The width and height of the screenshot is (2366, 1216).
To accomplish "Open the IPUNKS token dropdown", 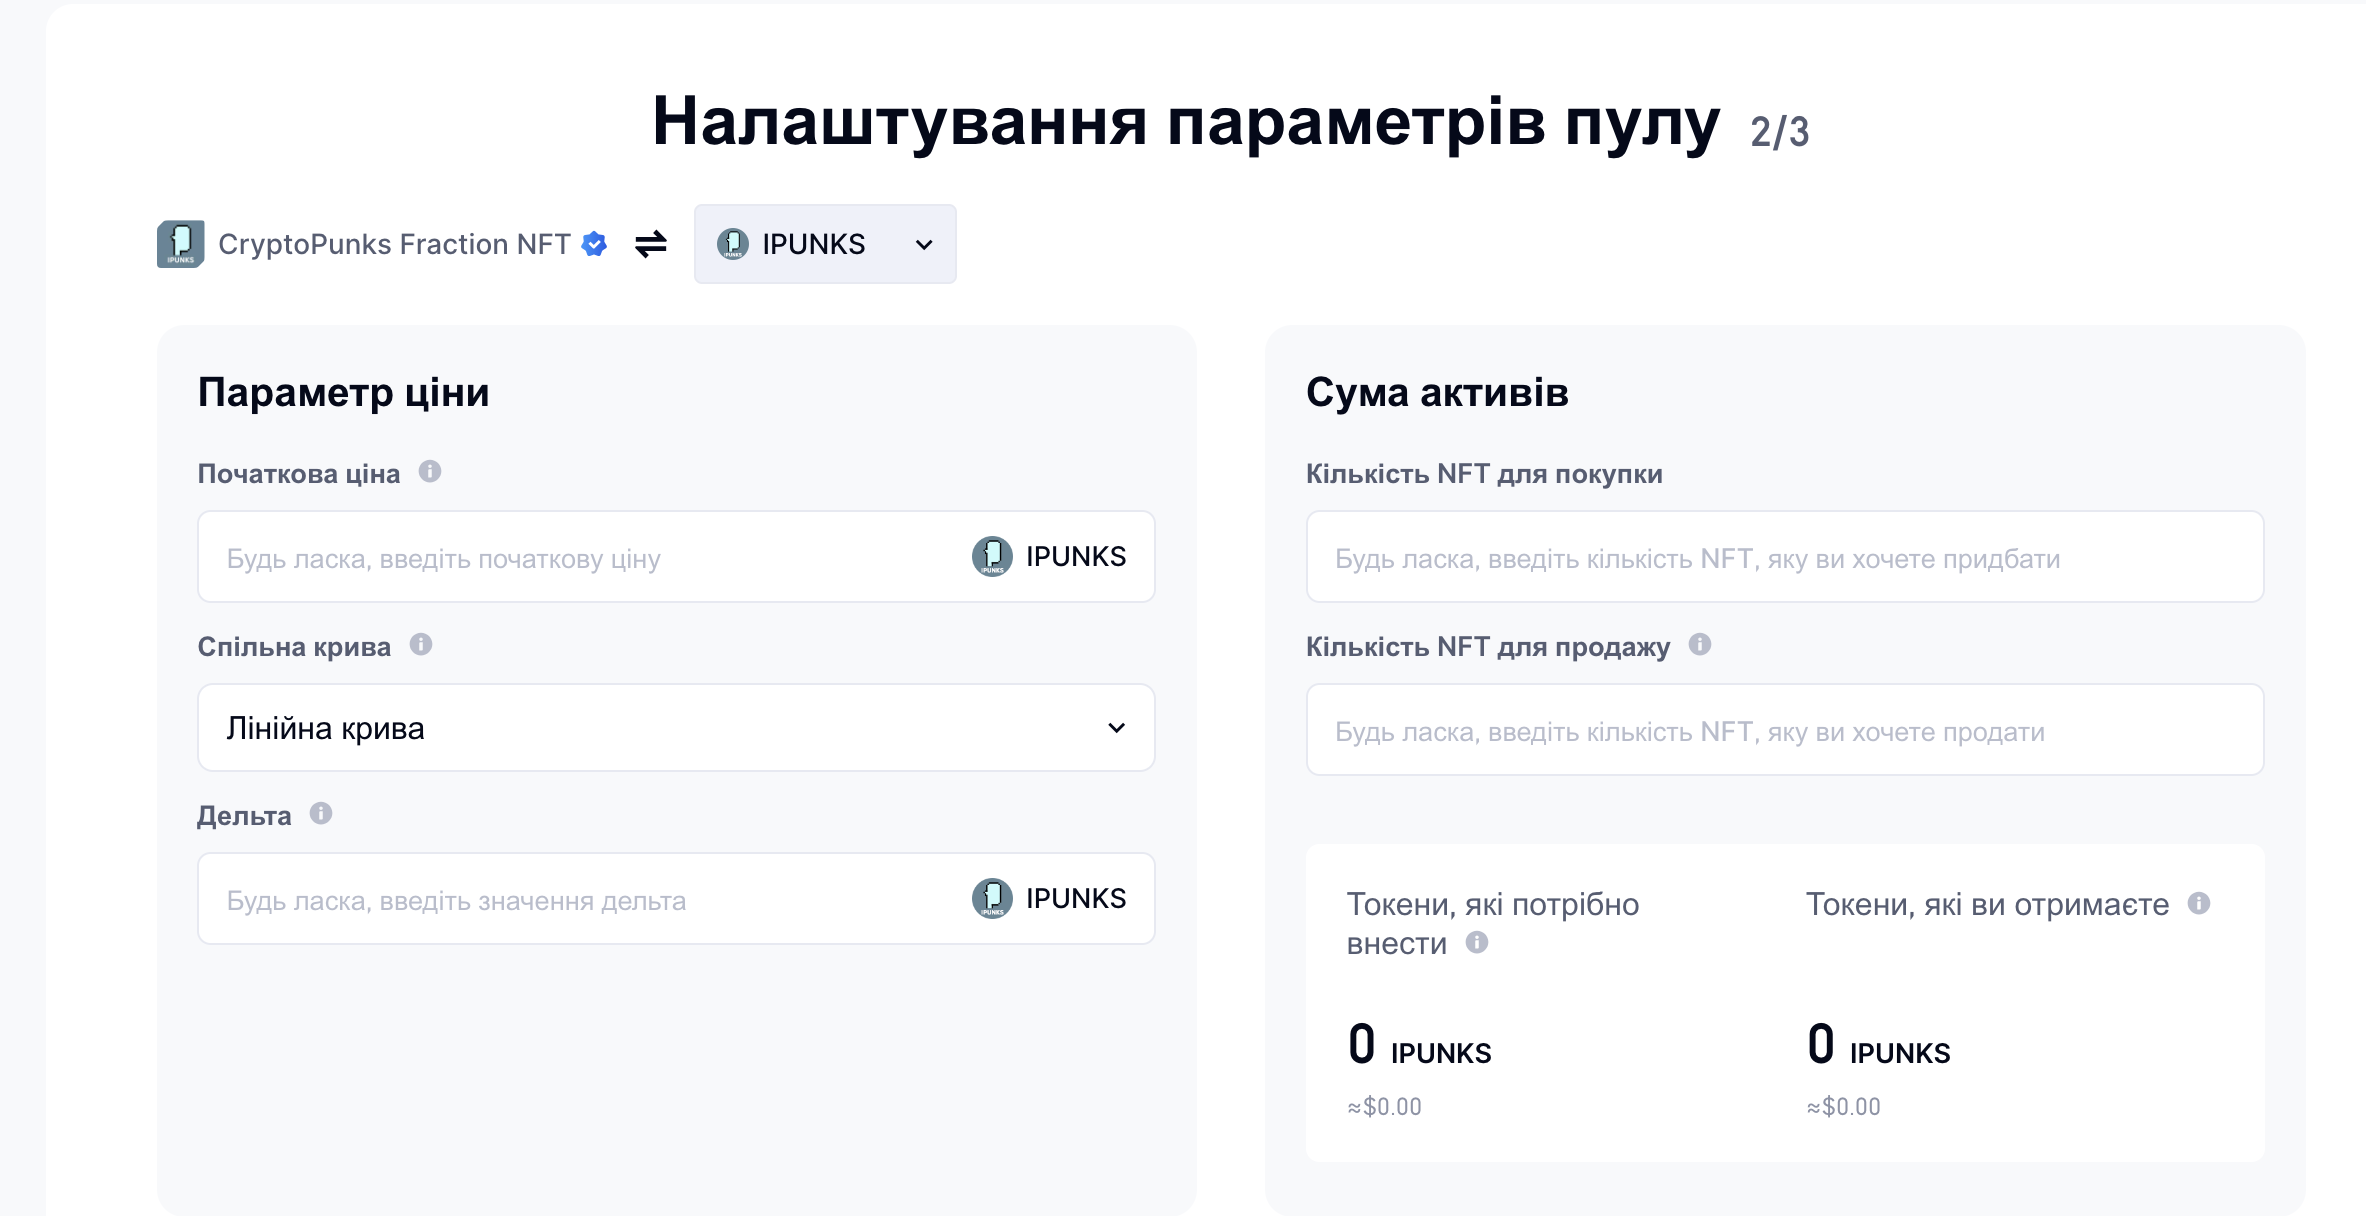I will (x=825, y=244).
